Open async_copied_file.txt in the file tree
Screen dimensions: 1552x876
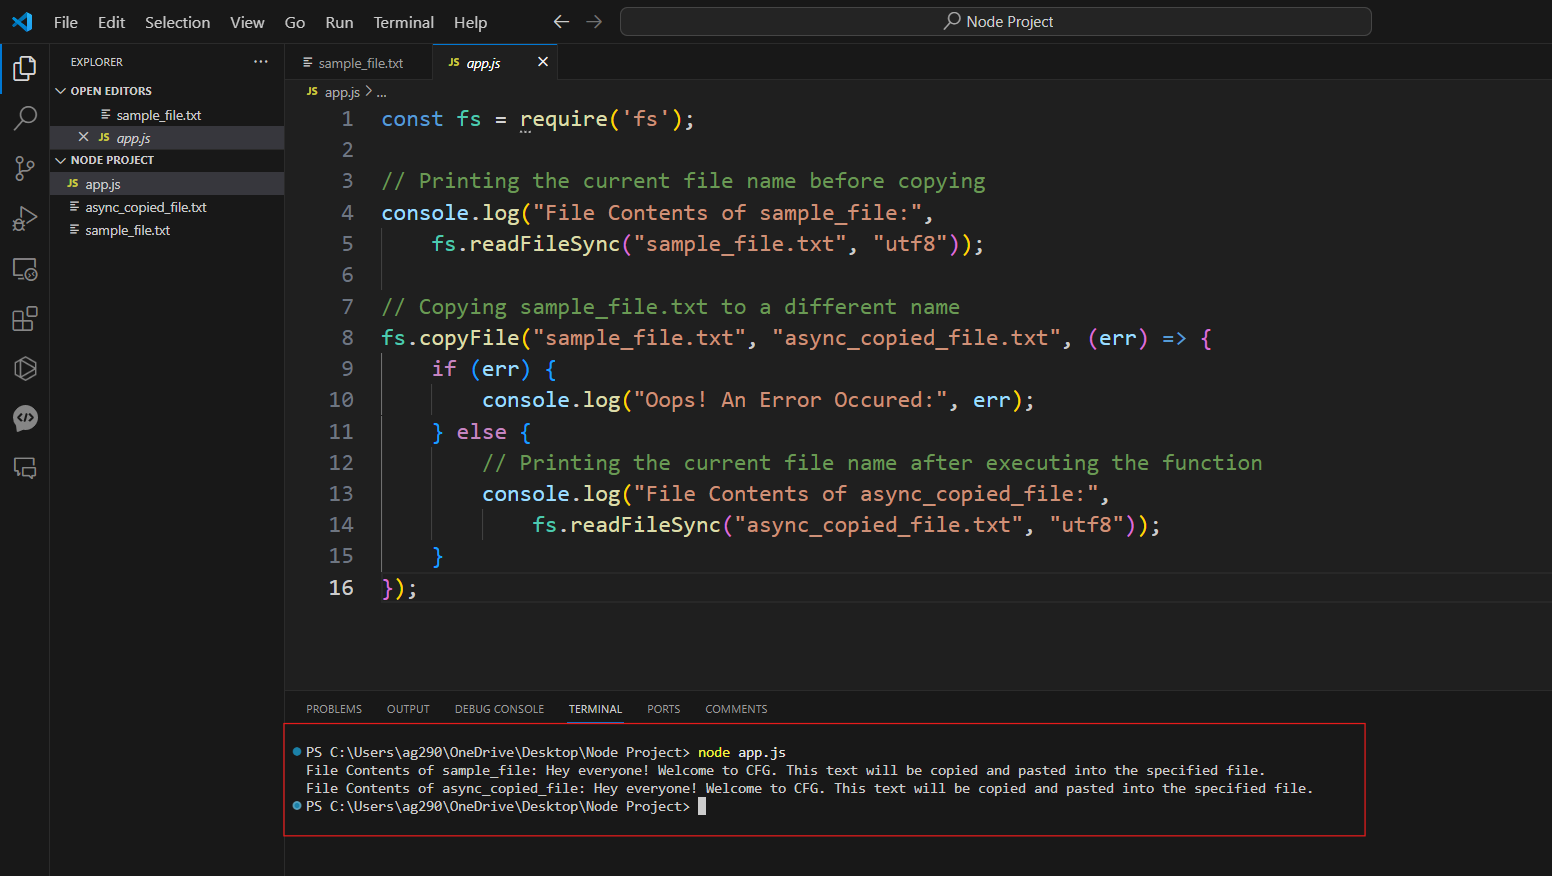[146, 207]
